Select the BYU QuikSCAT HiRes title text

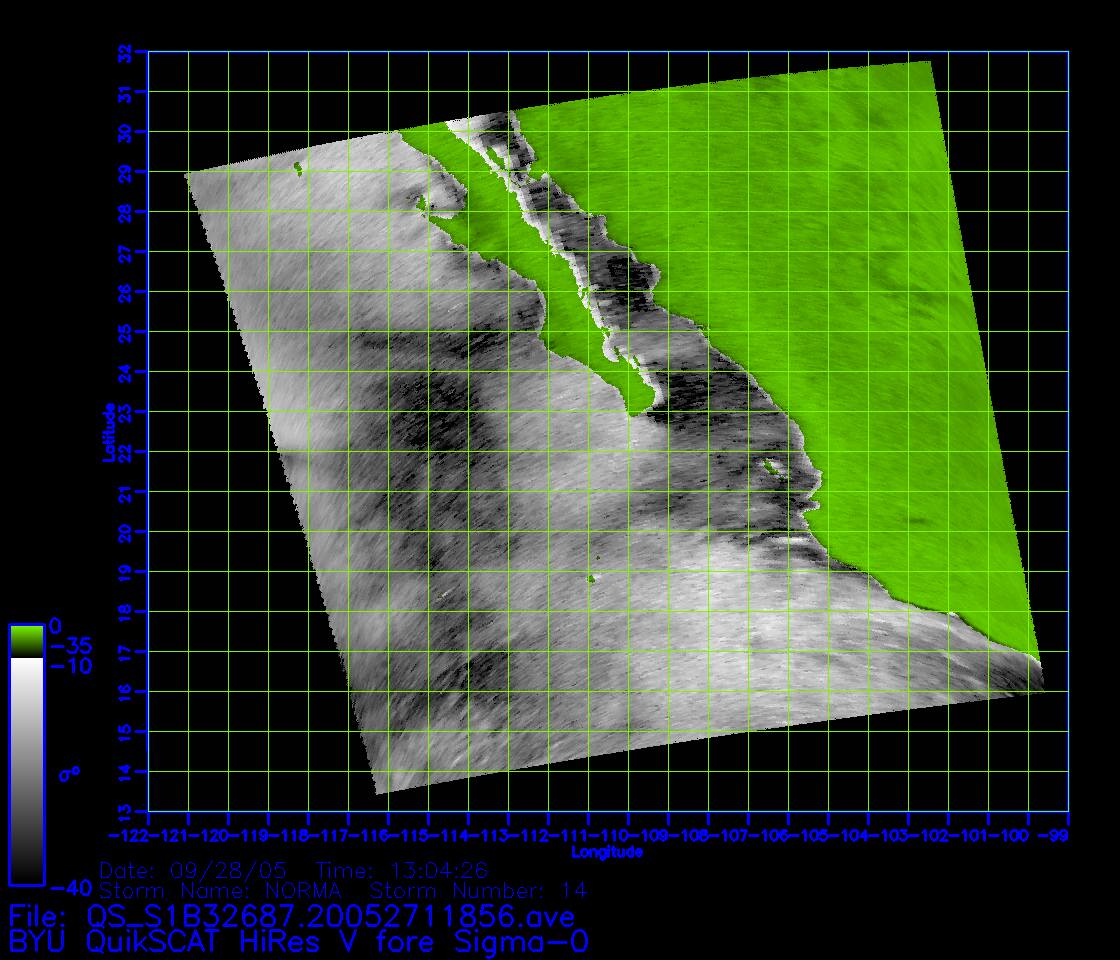[298, 942]
